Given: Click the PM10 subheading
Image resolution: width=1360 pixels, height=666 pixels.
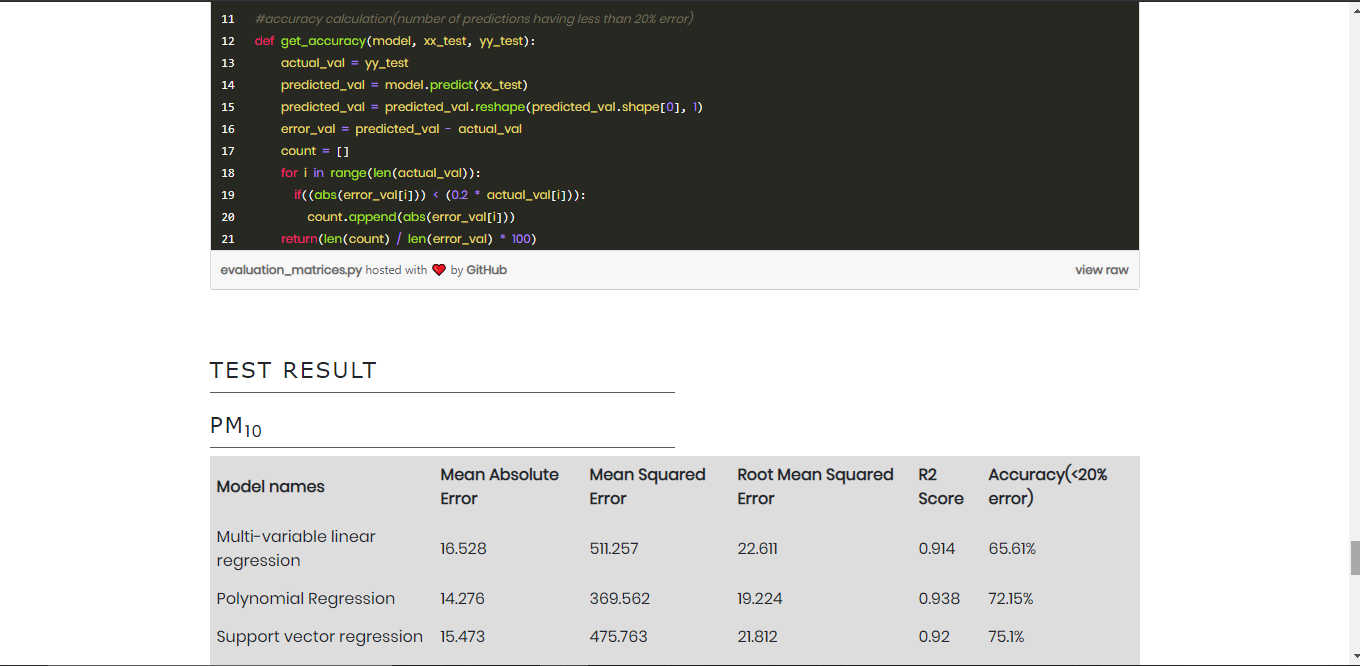Looking at the screenshot, I should coord(236,427).
